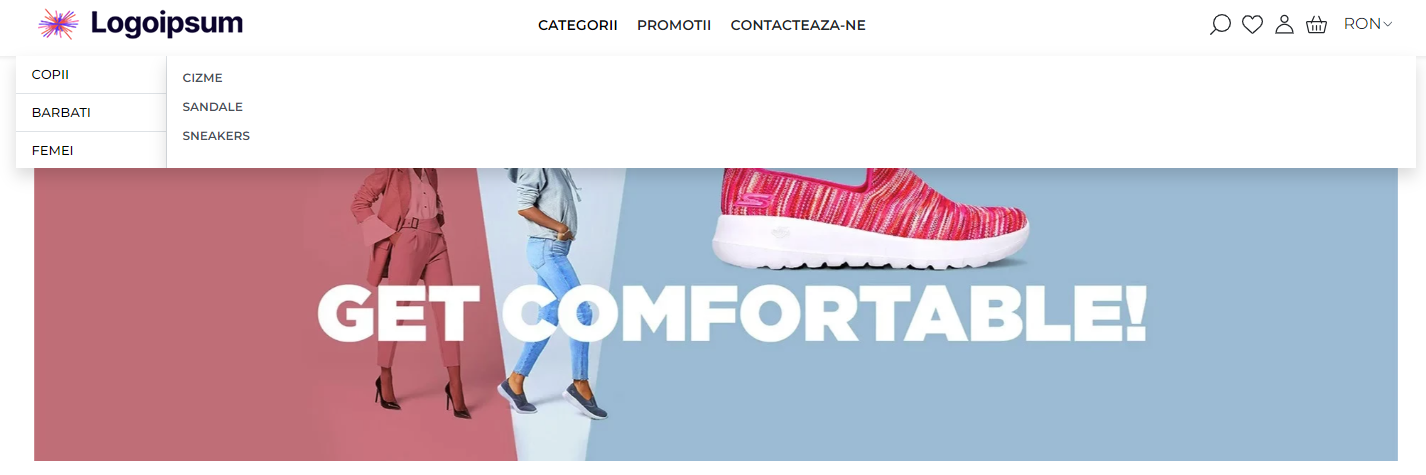Select the COPII category

[x=91, y=75]
